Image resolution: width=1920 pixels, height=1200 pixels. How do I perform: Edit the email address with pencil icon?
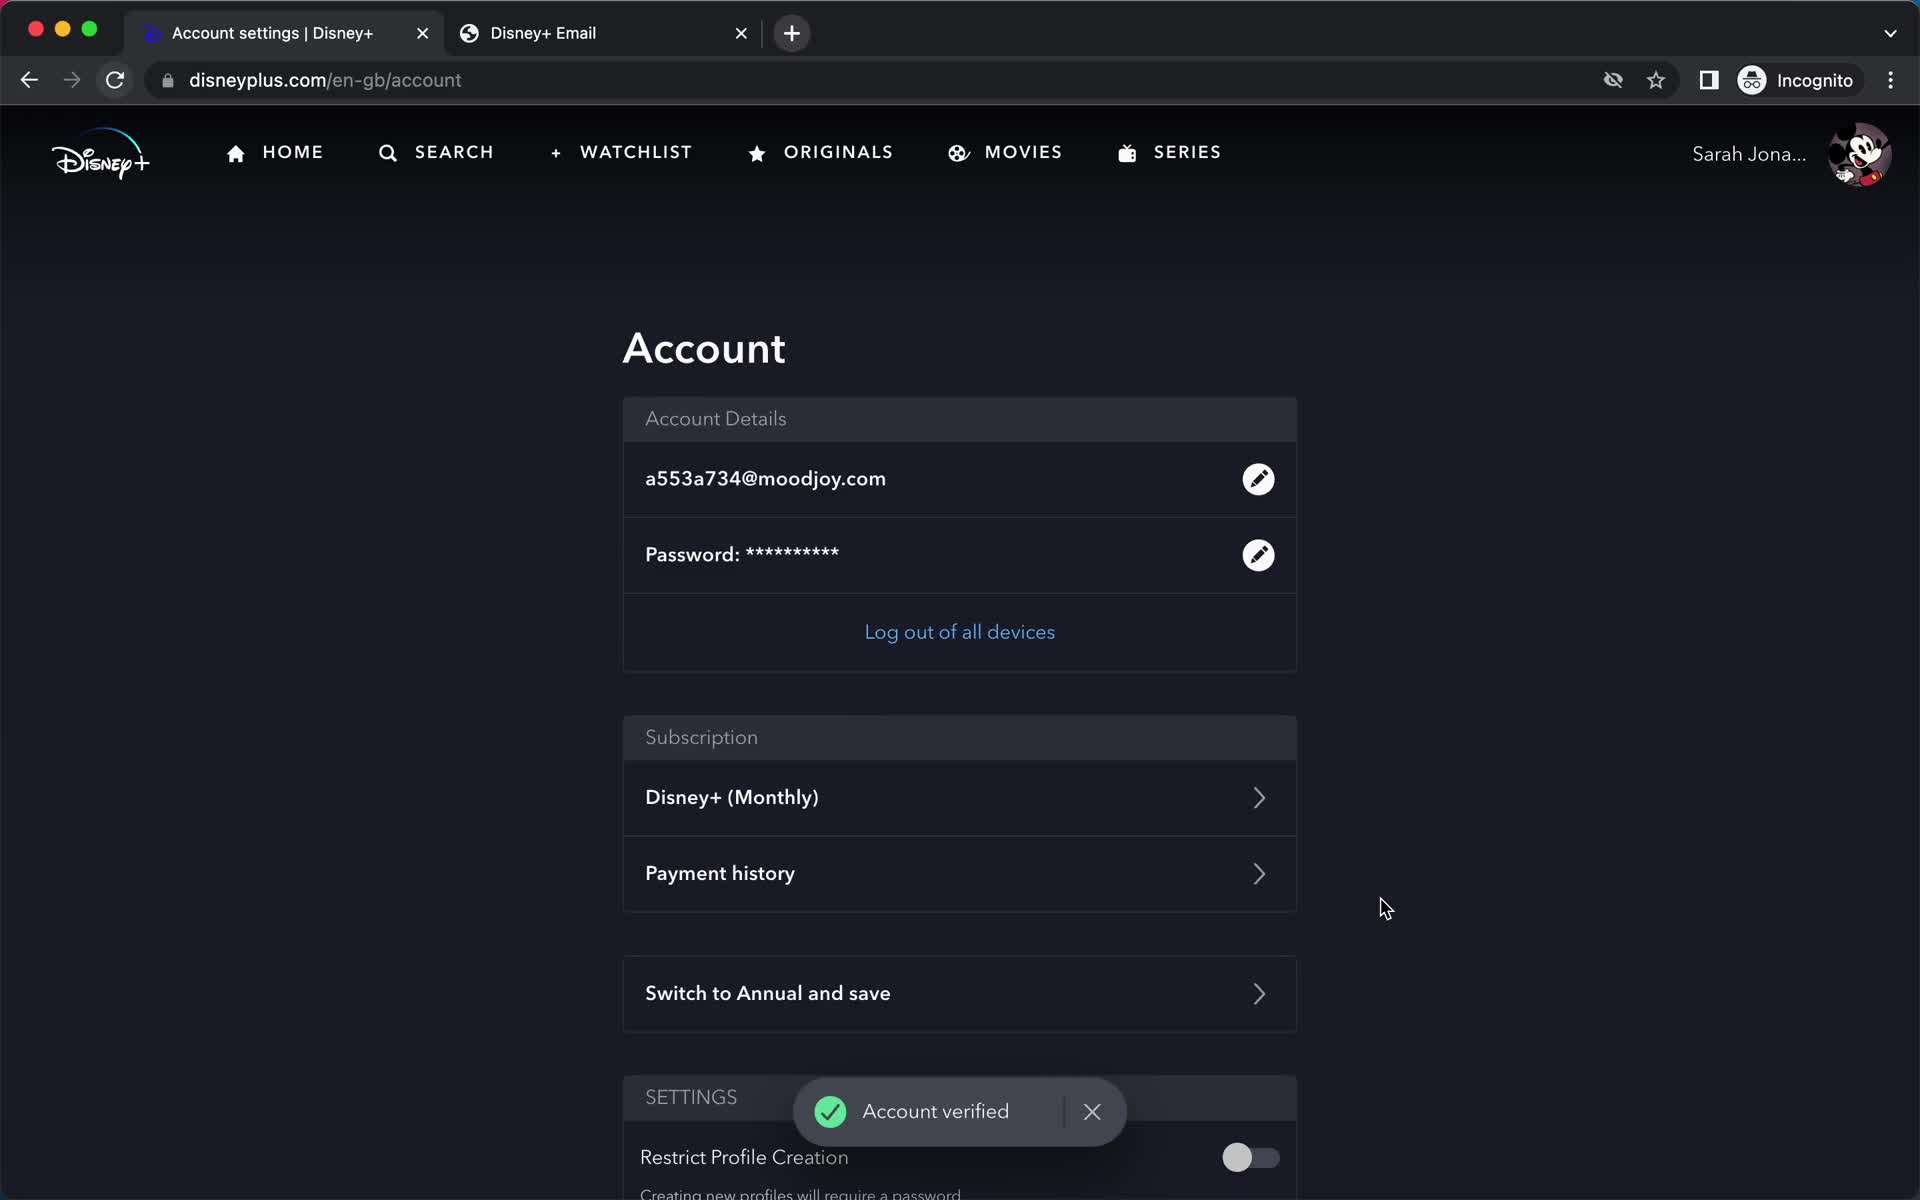point(1258,479)
